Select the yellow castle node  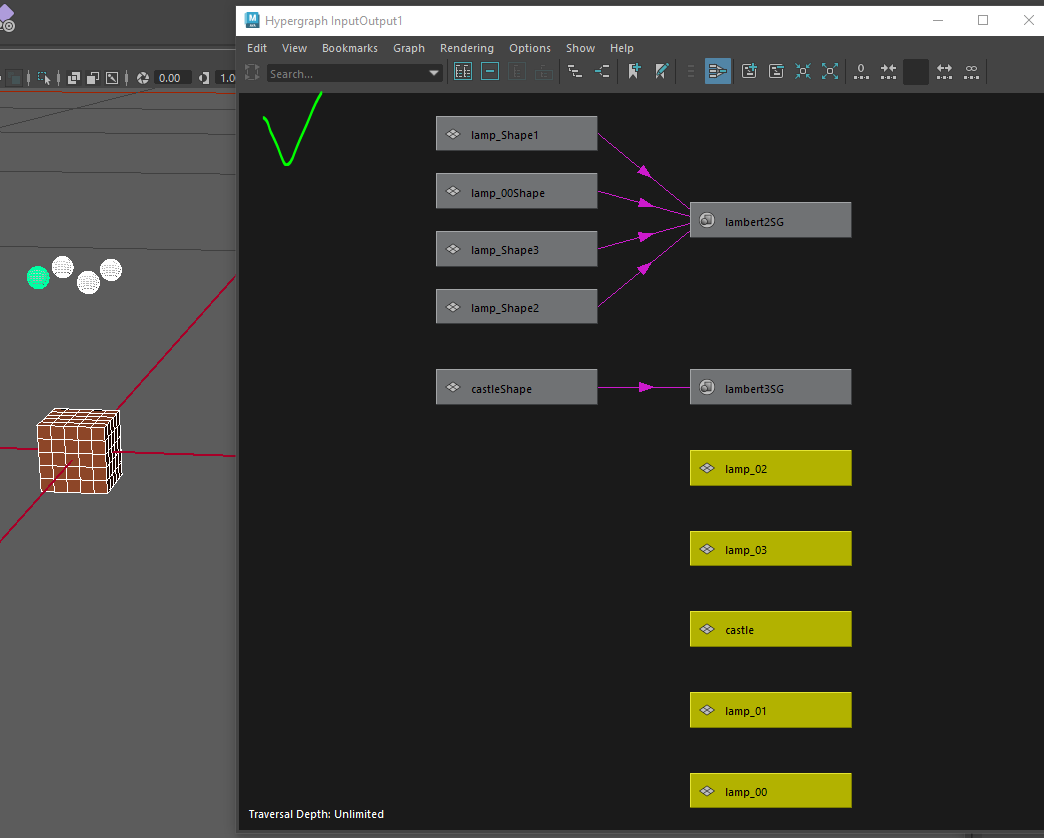(x=770, y=630)
